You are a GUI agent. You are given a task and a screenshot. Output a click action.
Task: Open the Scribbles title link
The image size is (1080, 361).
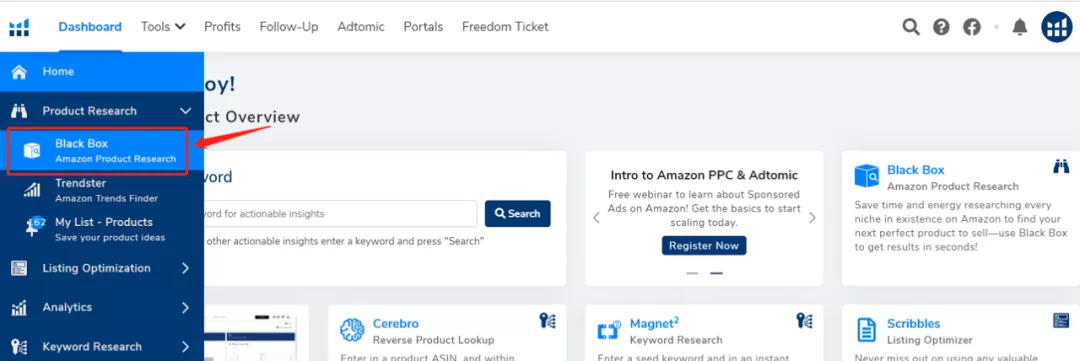[913, 324]
